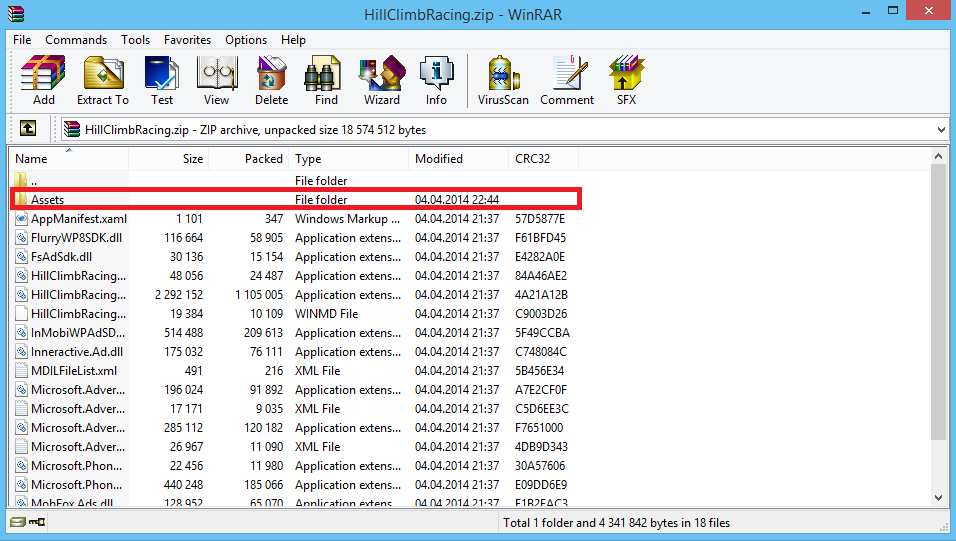
Task: Click the parent folder ".." icon
Action: pyautogui.click(x=21, y=181)
